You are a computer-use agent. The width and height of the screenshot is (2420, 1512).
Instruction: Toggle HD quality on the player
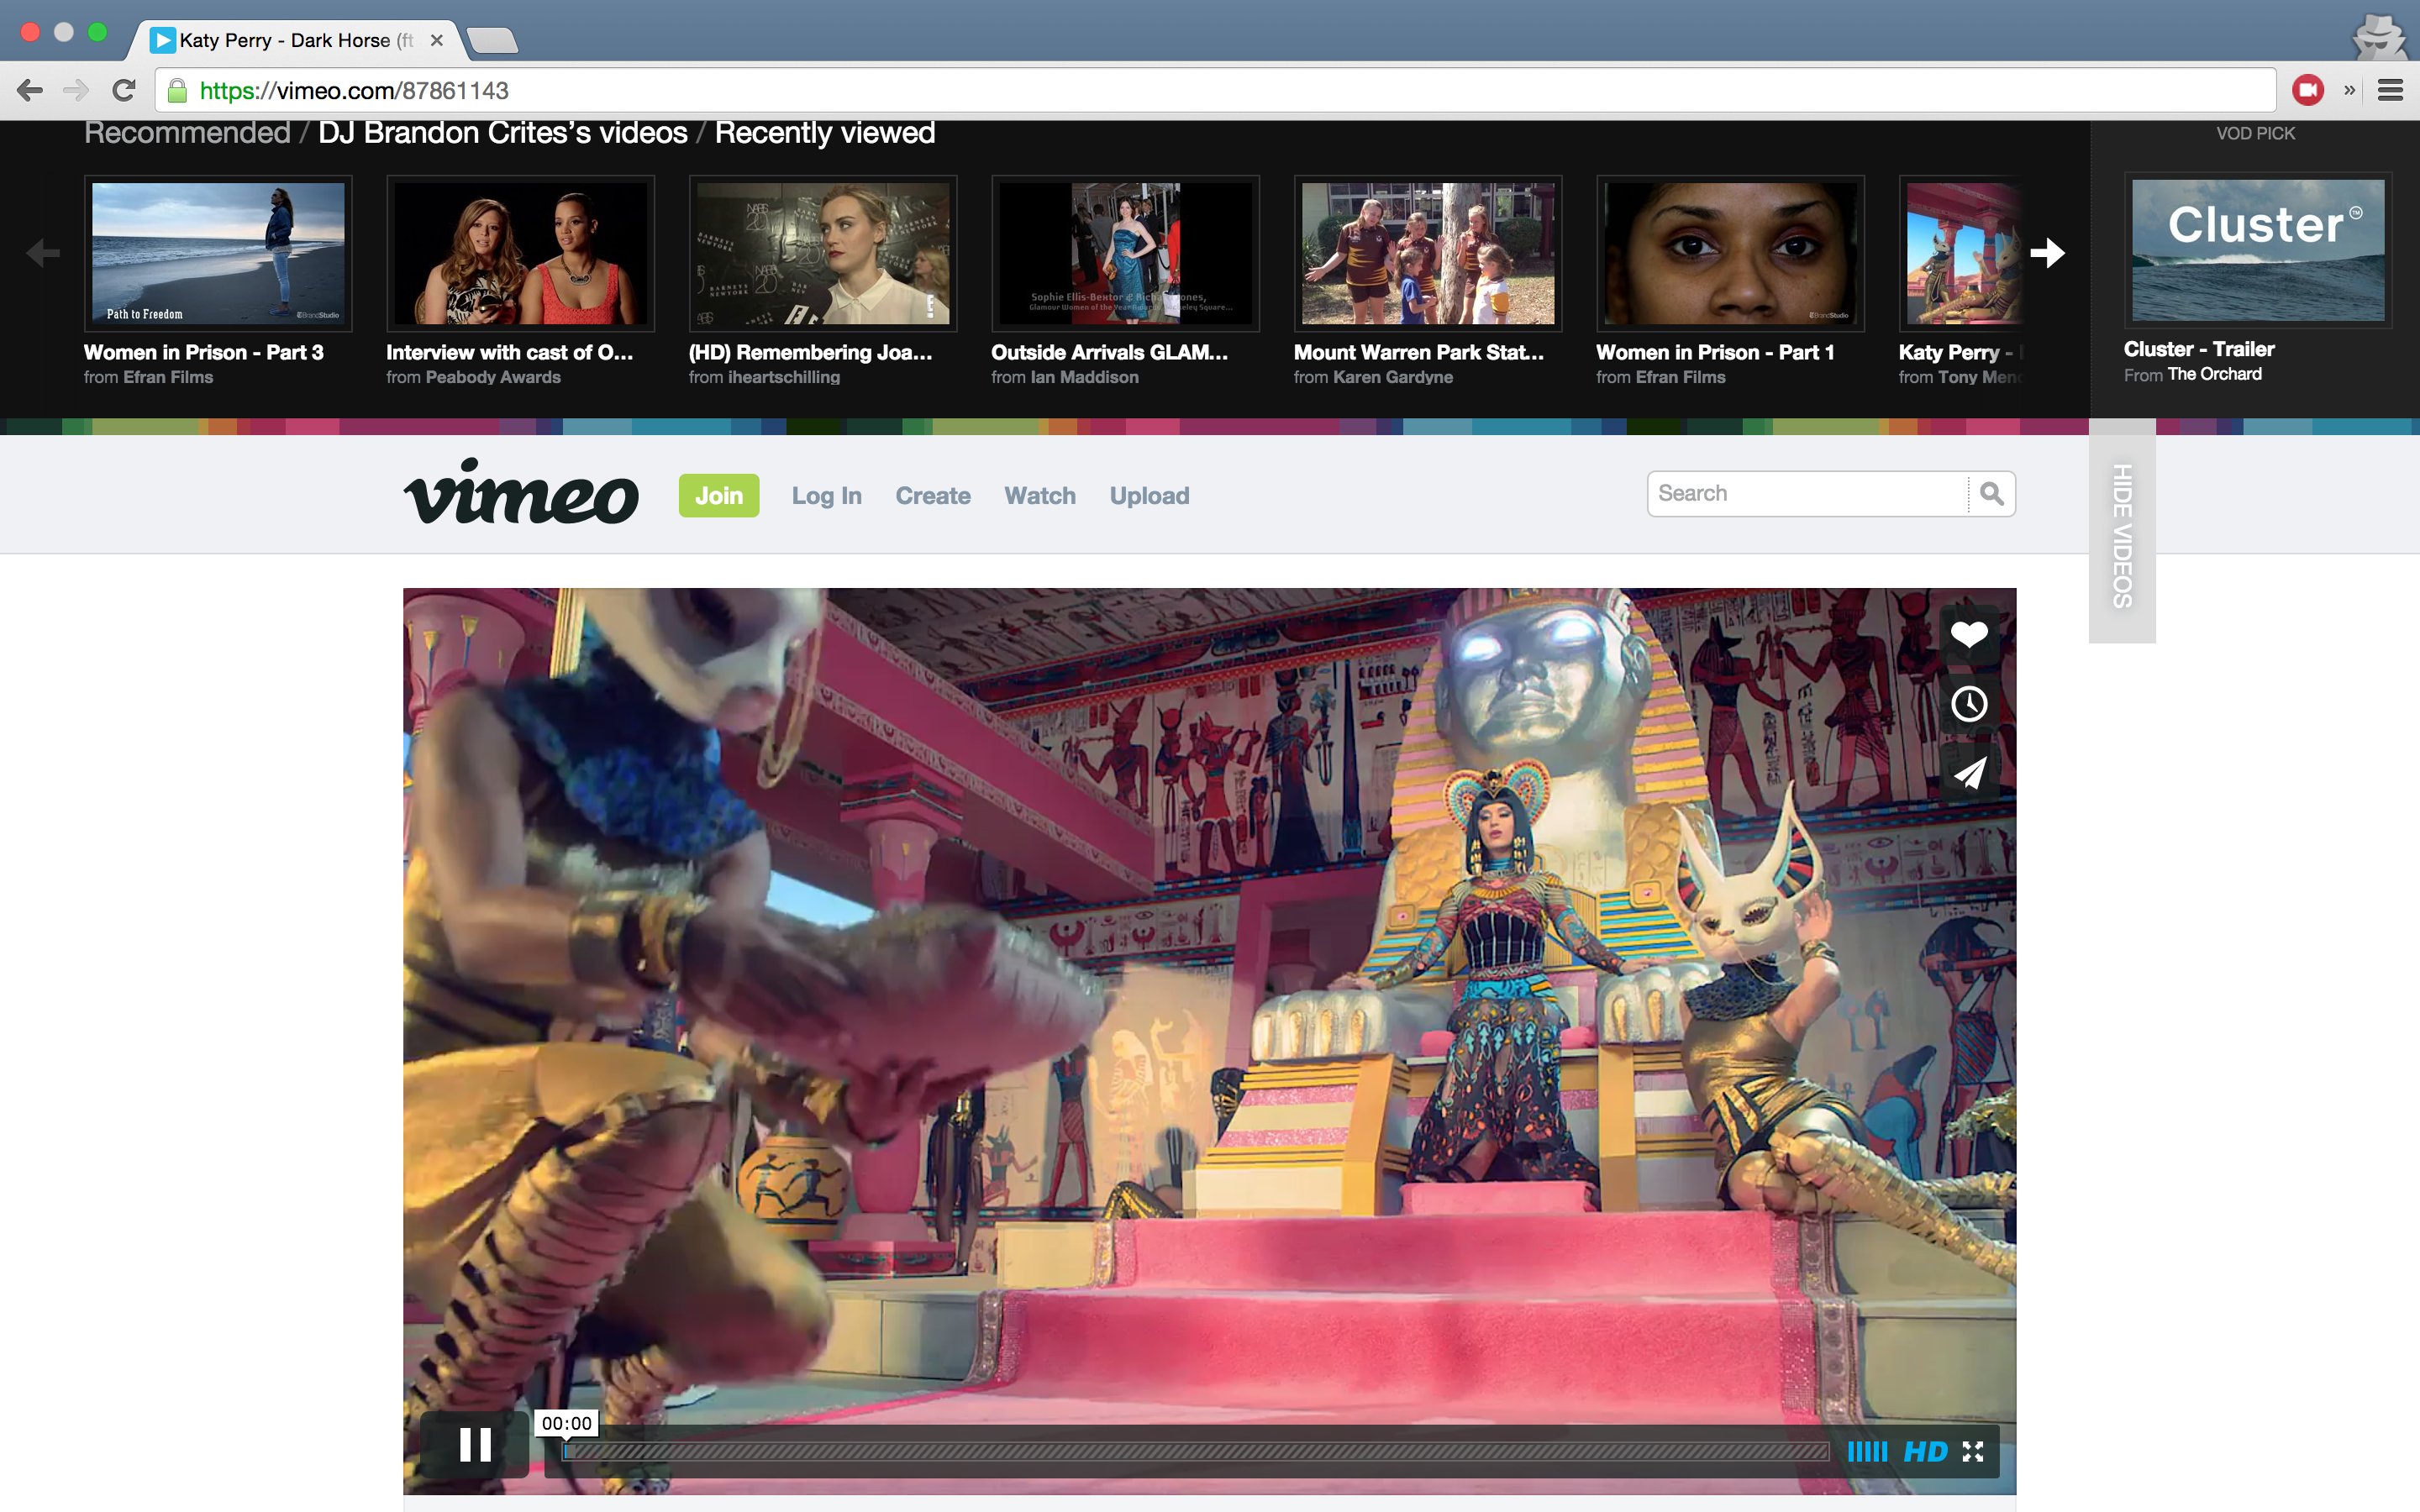click(1925, 1451)
